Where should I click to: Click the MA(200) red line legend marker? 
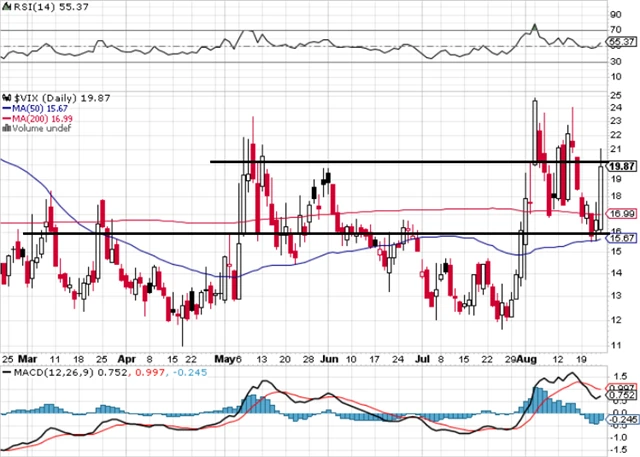pos(5,116)
